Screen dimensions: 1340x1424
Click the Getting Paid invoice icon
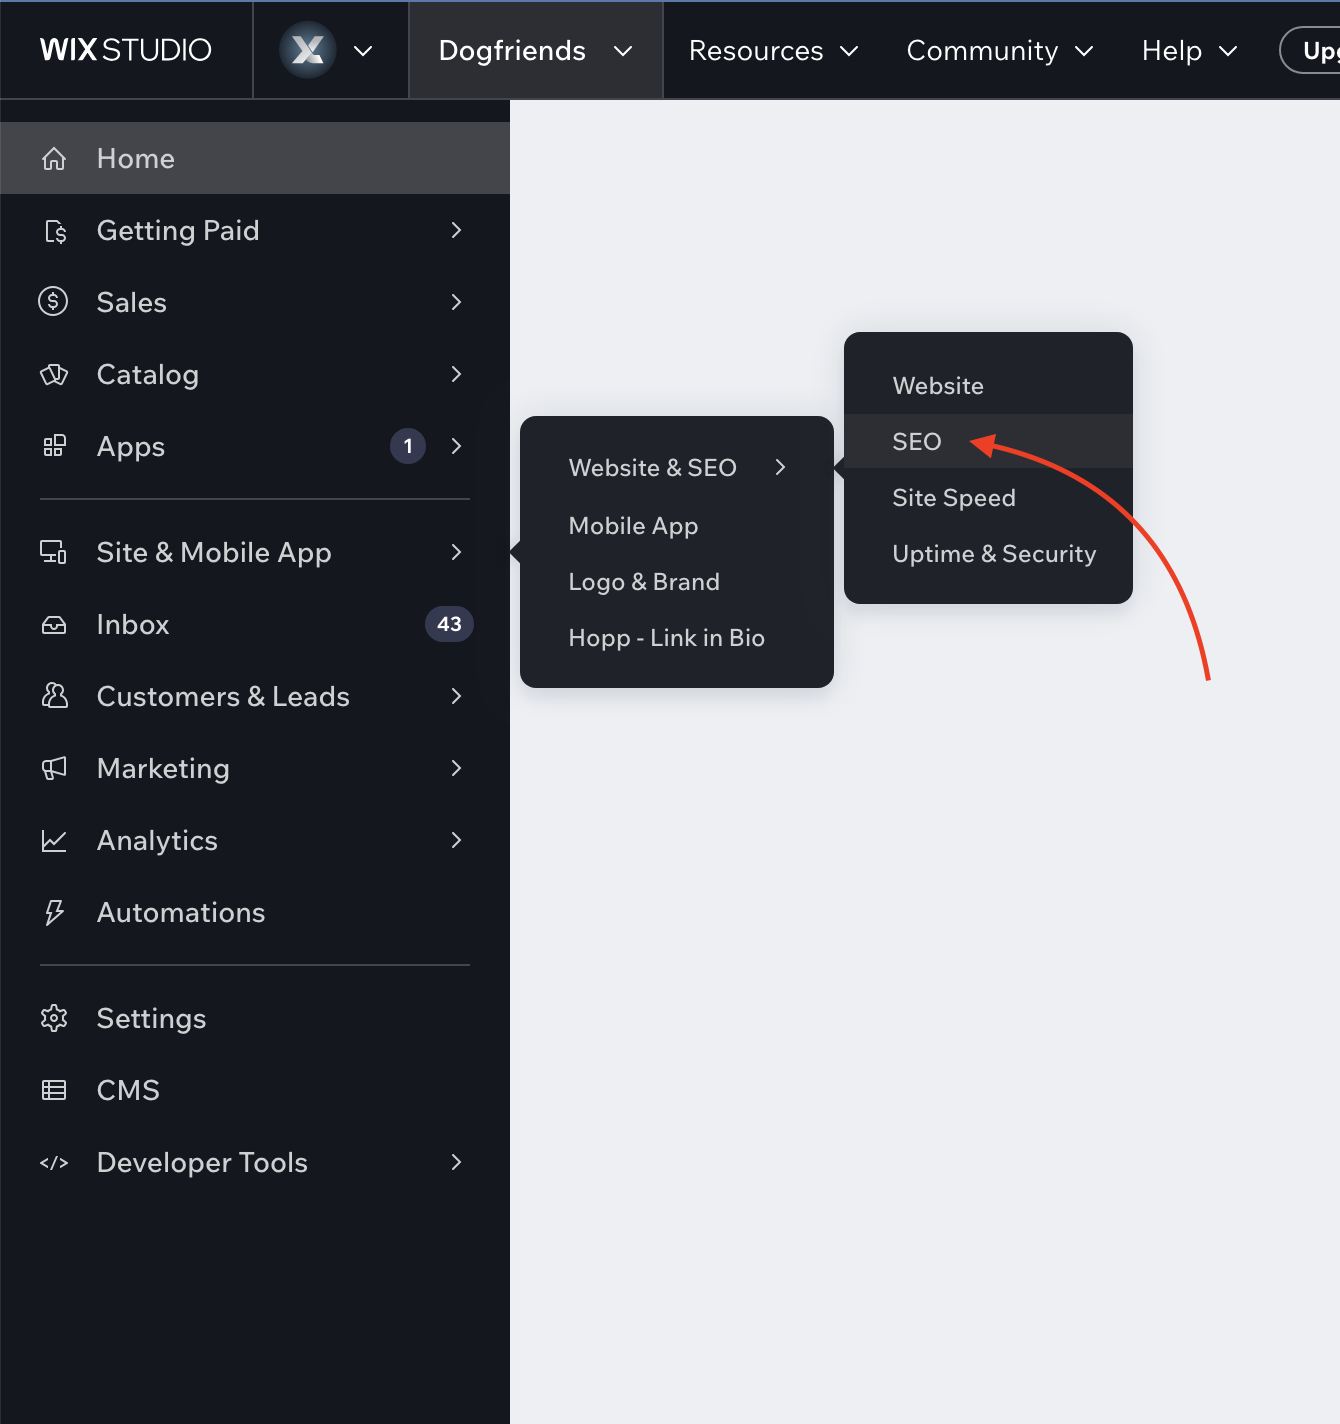[56, 231]
